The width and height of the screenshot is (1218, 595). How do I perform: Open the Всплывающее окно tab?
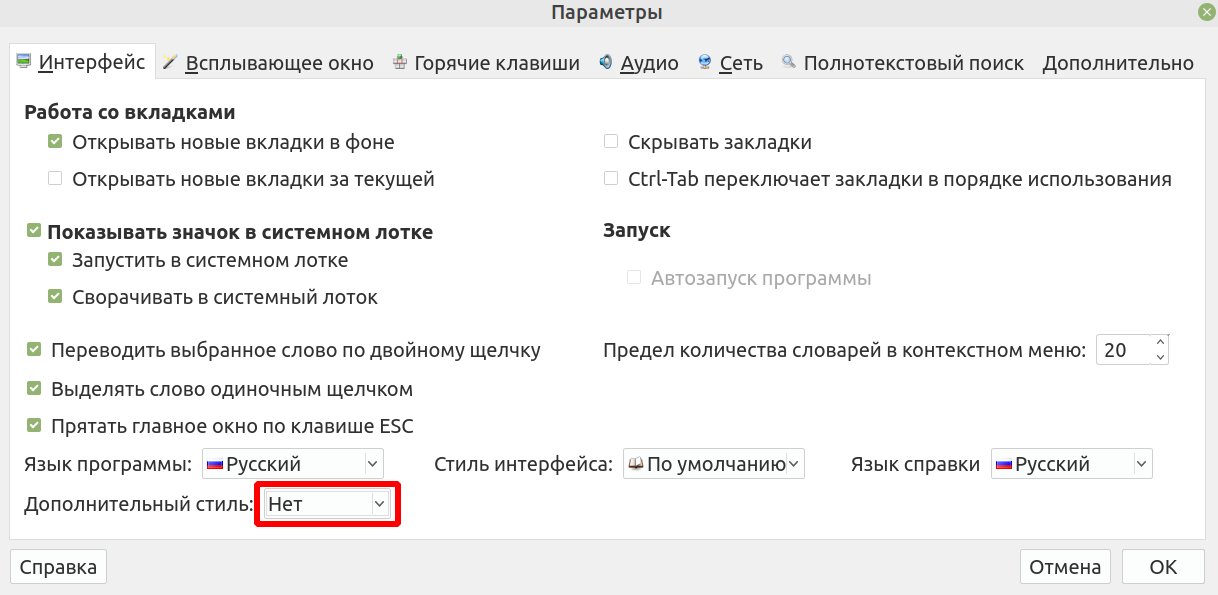pyautogui.click(x=268, y=63)
